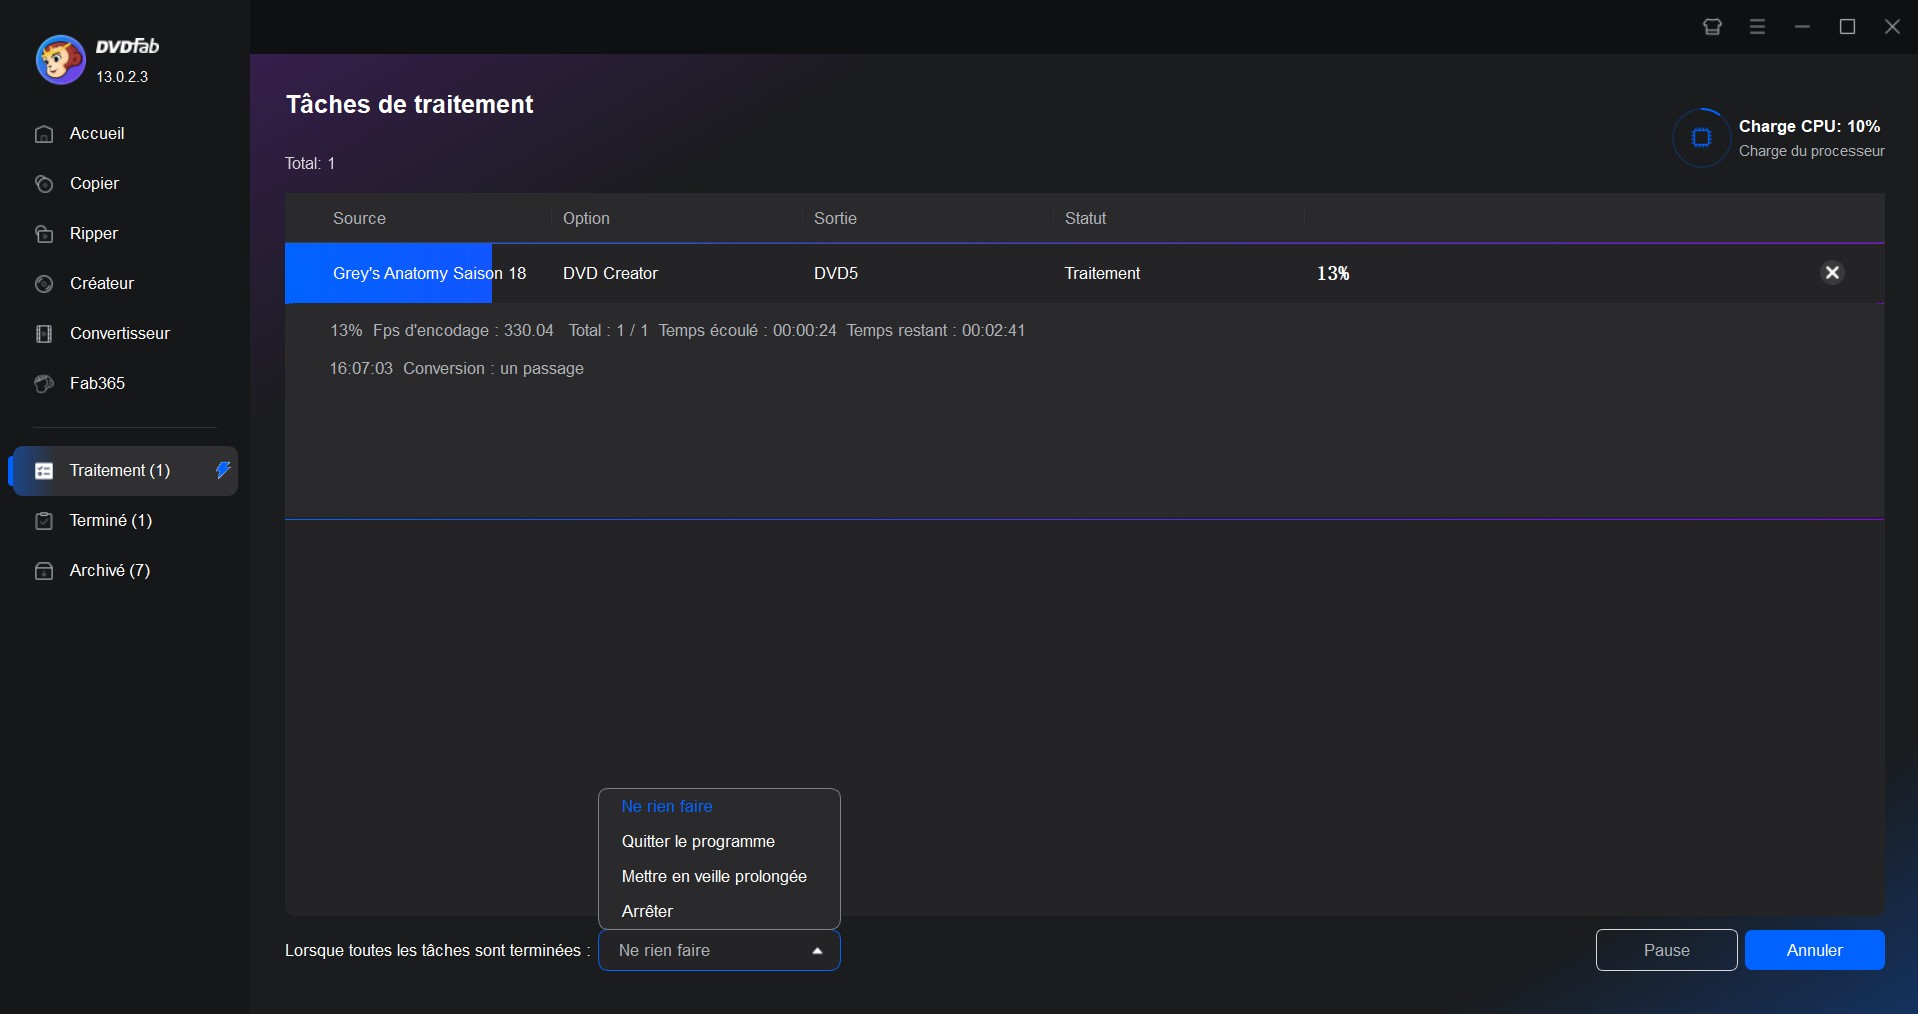
Task: Click the Sortie column header
Action: [835, 218]
